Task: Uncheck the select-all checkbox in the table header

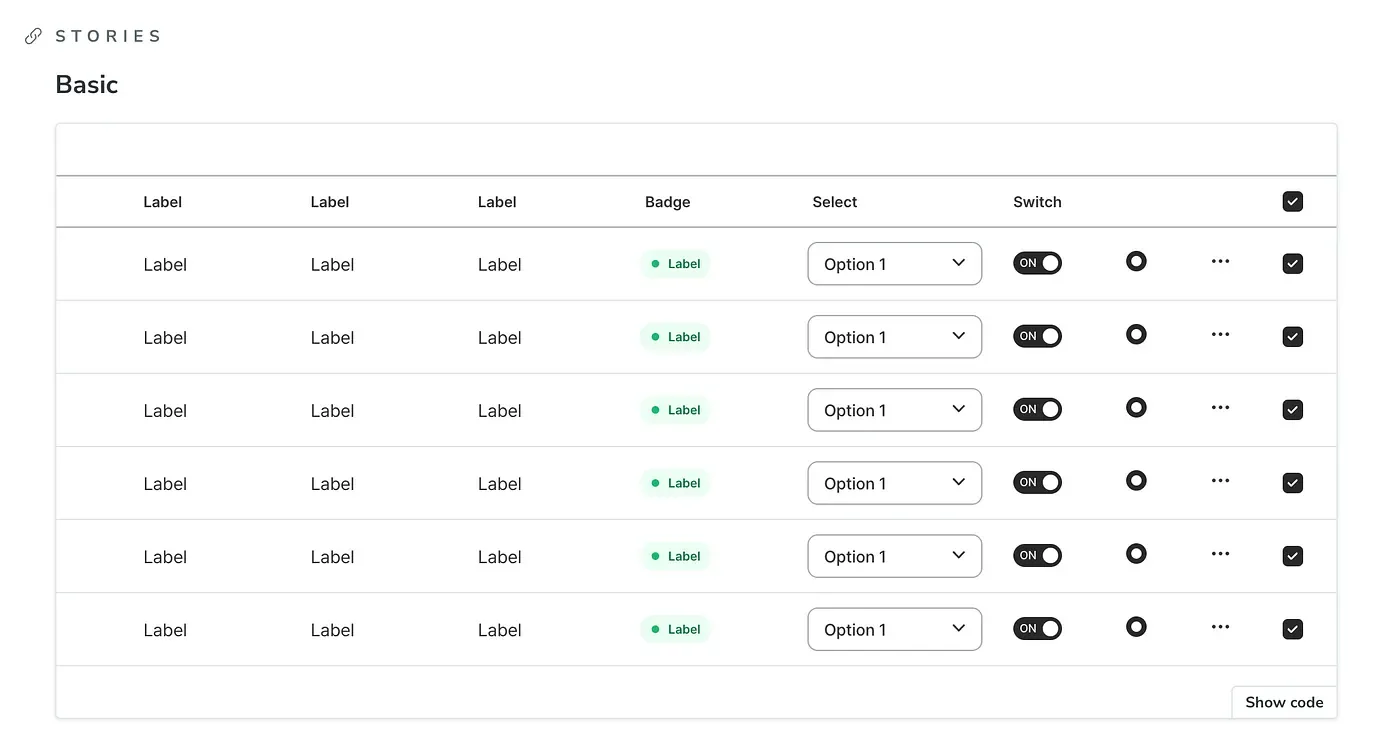Action: pyautogui.click(x=1293, y=202)
